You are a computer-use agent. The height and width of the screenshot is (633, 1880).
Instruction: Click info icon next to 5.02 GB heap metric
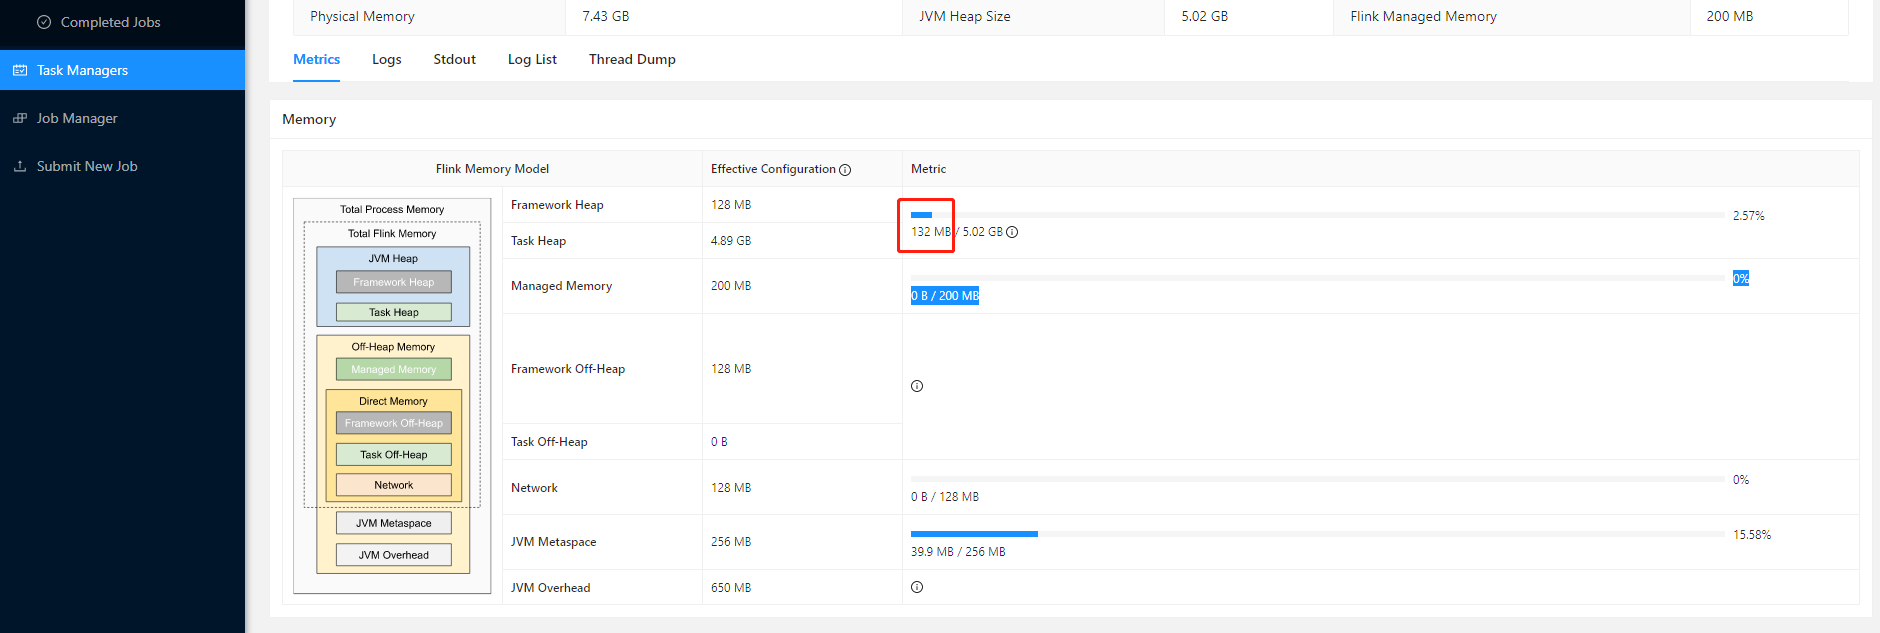(x=1012, y=232)
